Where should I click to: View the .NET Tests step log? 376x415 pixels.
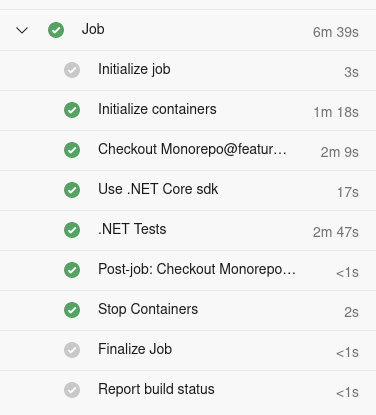click(188, 230)
